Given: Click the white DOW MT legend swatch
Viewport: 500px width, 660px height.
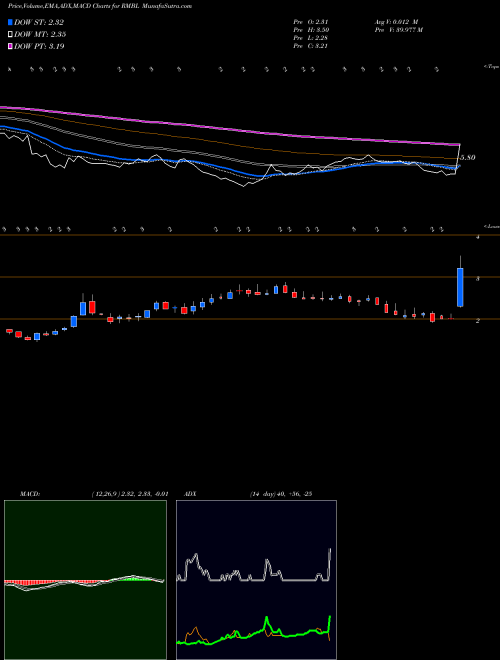Looking at the screenshot, I should 11,34.
